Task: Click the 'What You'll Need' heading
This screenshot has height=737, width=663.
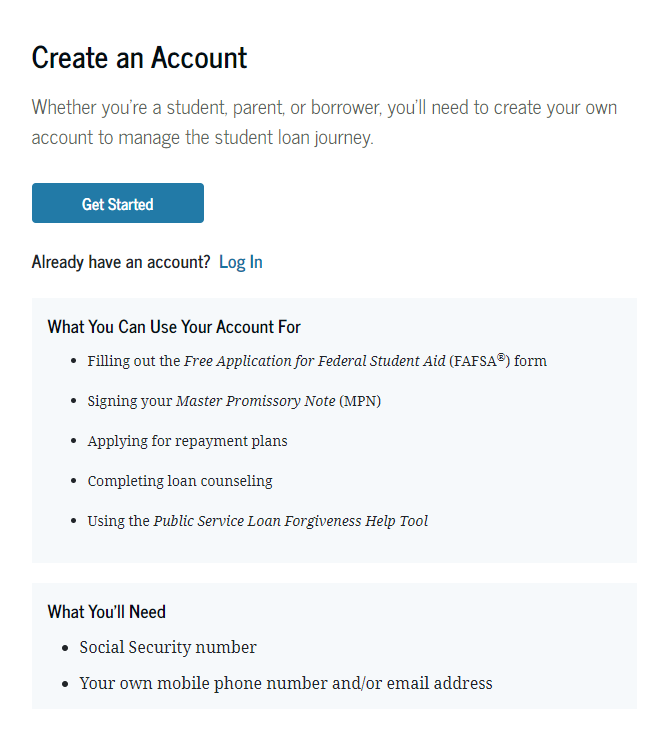Action: 107,612
